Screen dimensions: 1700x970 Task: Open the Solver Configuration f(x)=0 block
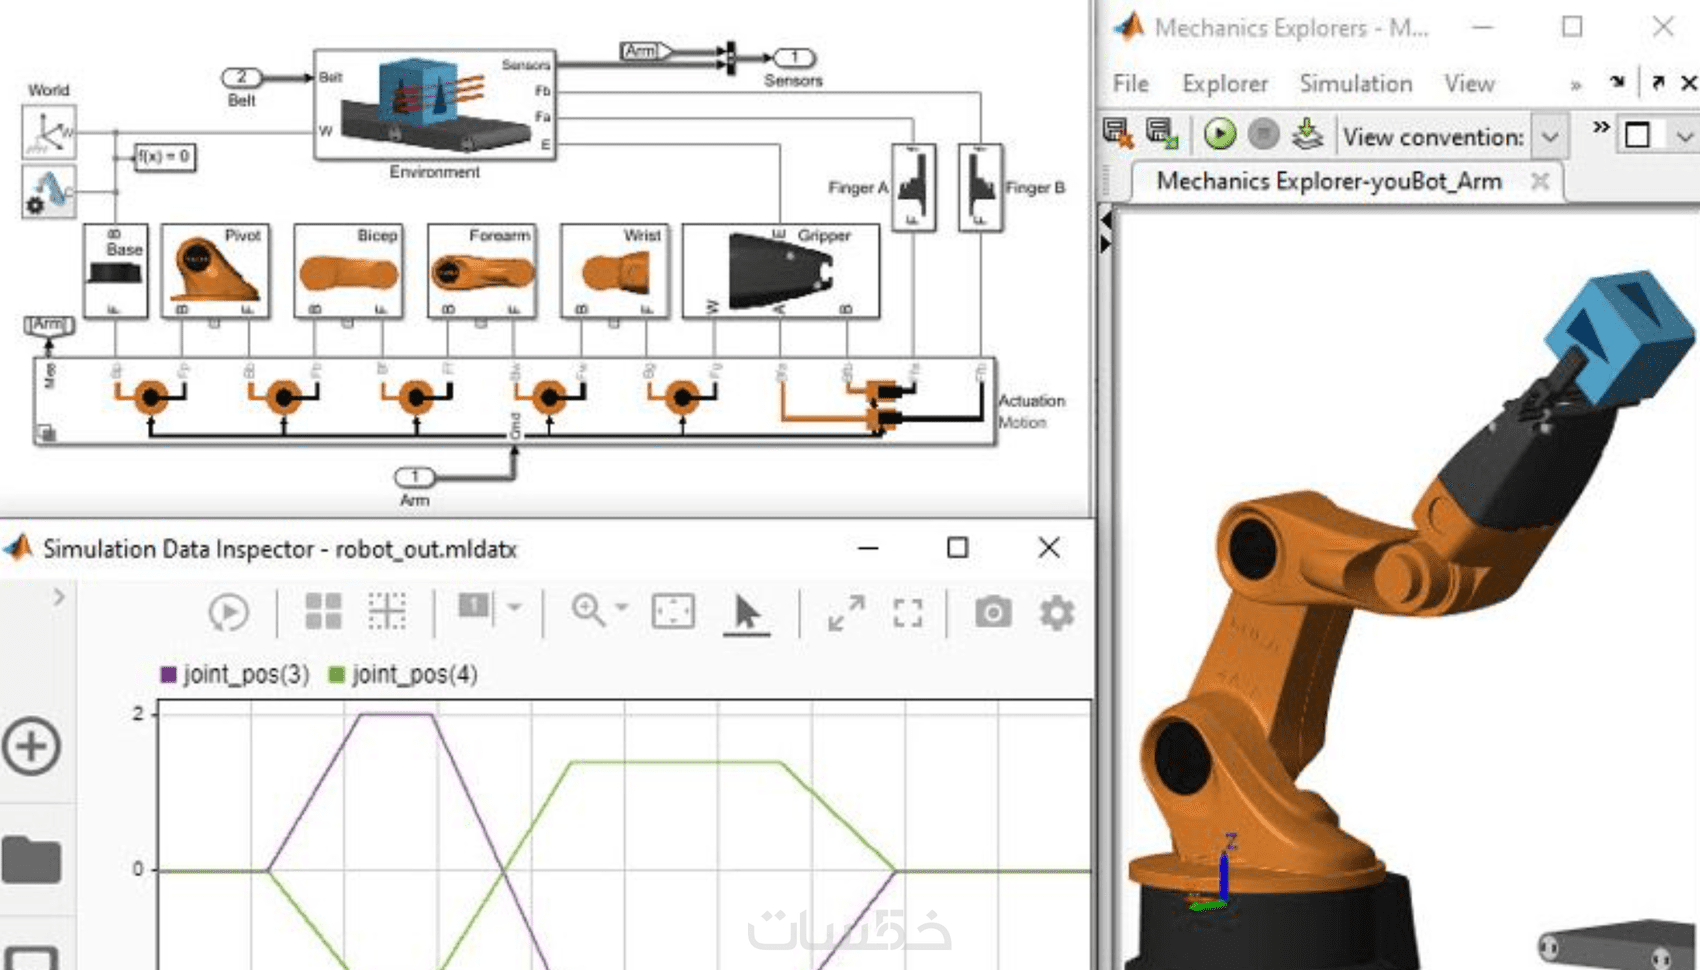pos(165,156)
